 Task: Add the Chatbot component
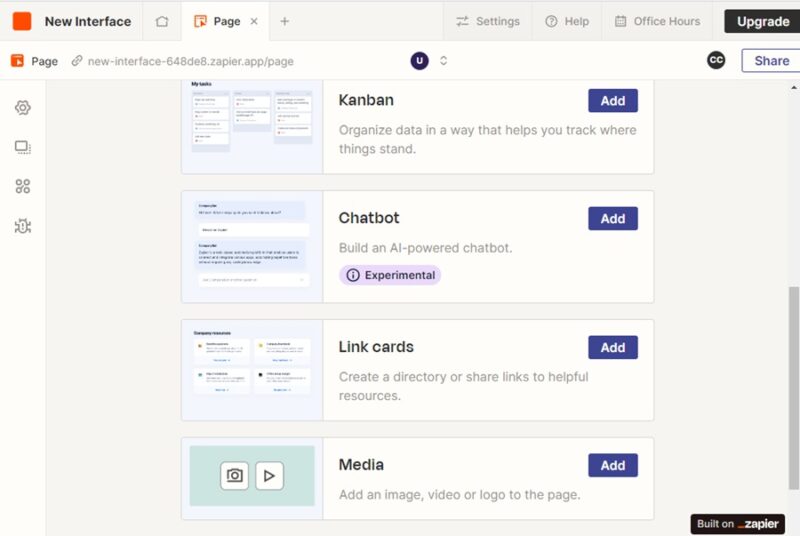point(613,218)
